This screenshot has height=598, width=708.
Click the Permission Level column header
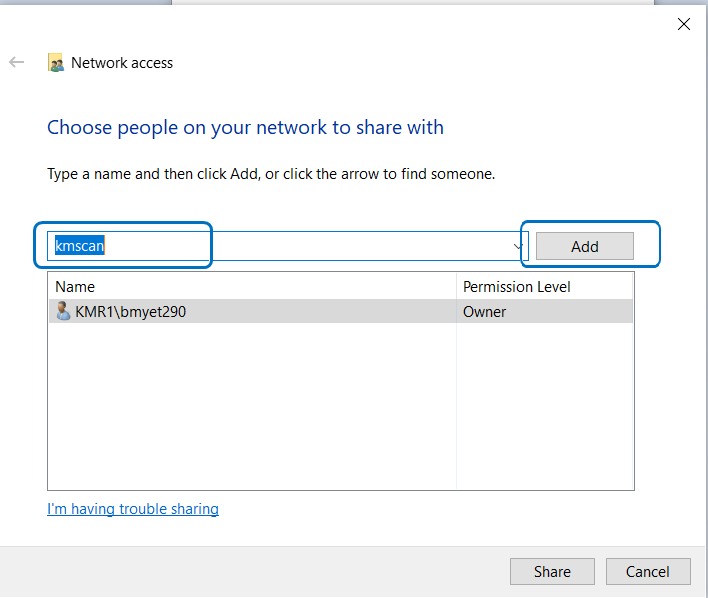[x=516, y=286]
